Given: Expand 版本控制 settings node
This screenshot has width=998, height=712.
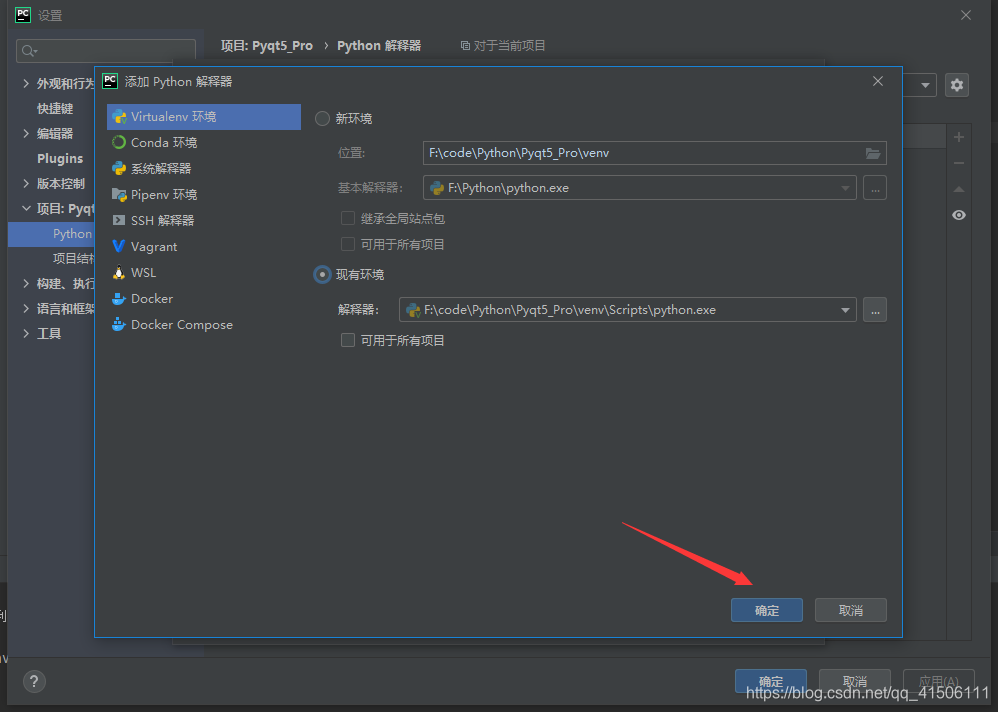Looking at the screenshot, I should (26, 183).
